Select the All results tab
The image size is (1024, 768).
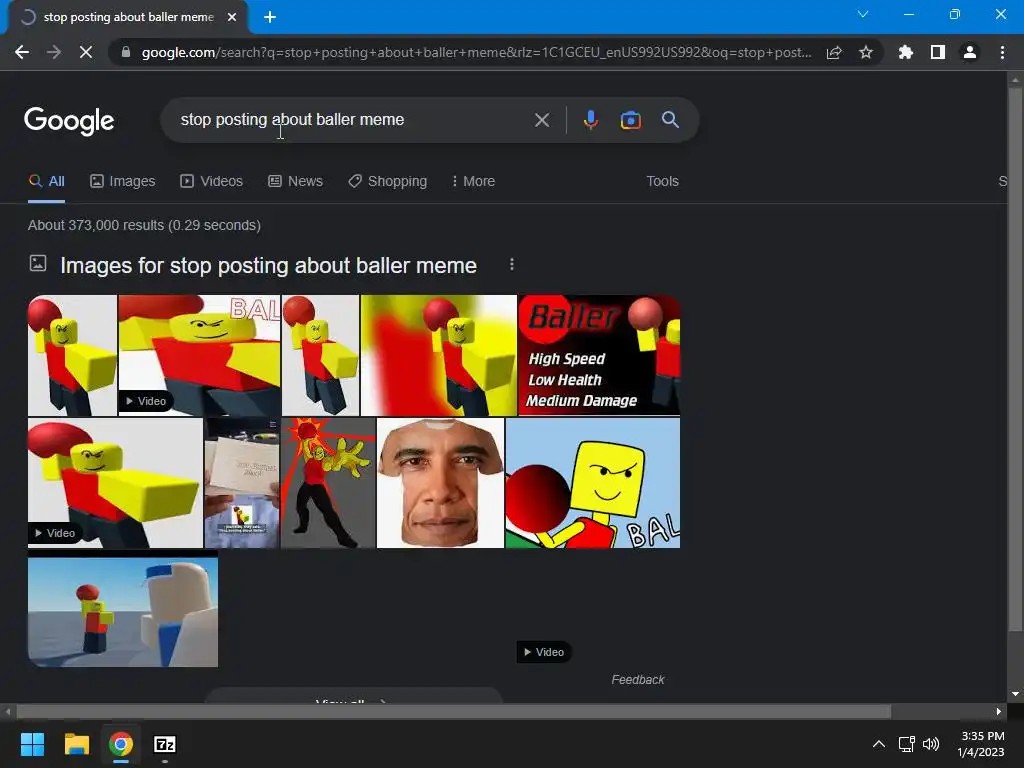pos(46,181)
